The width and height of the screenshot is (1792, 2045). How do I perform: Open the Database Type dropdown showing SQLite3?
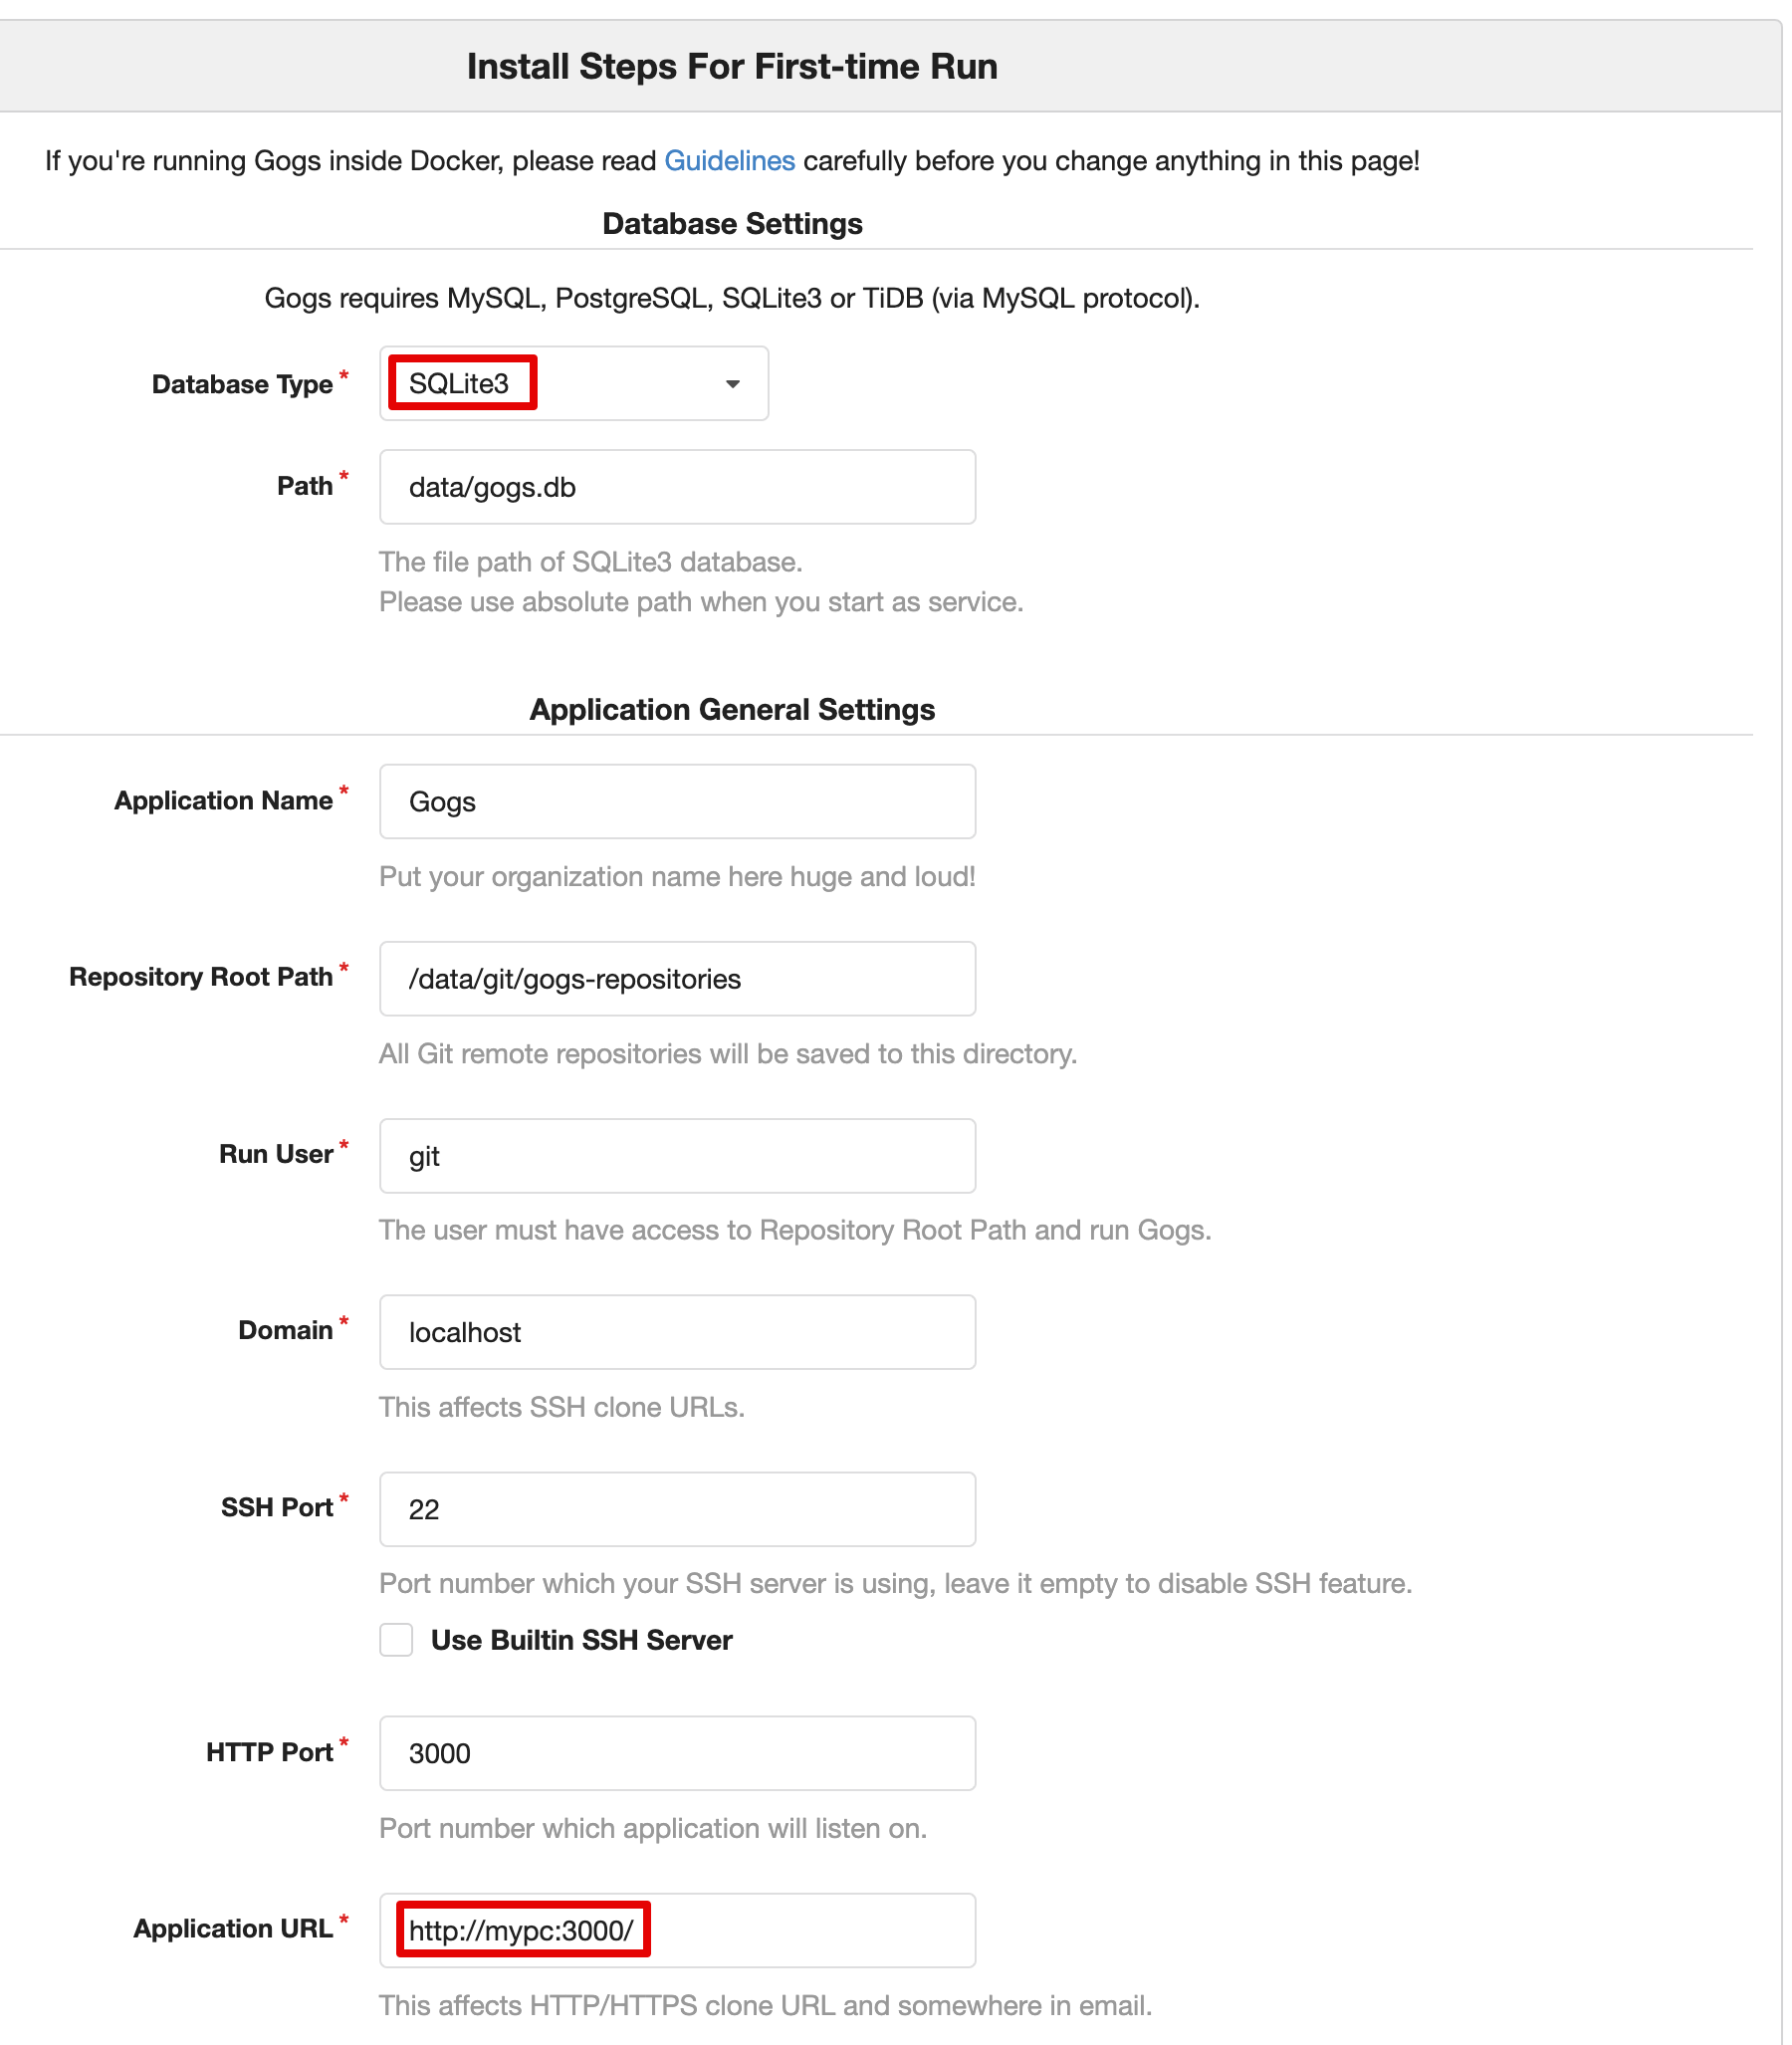[574, 384]
